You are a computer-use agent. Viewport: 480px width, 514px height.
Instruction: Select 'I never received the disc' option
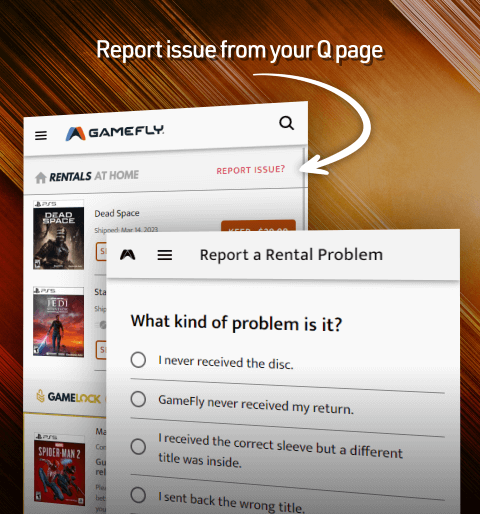click(x=138, y=360)
